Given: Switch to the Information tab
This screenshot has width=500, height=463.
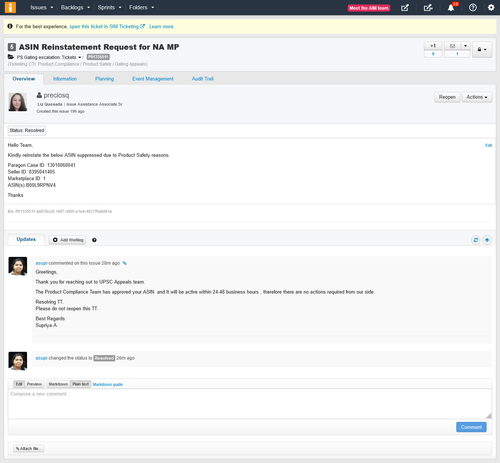Looking at the screenshot, I should tap(65, 79).
